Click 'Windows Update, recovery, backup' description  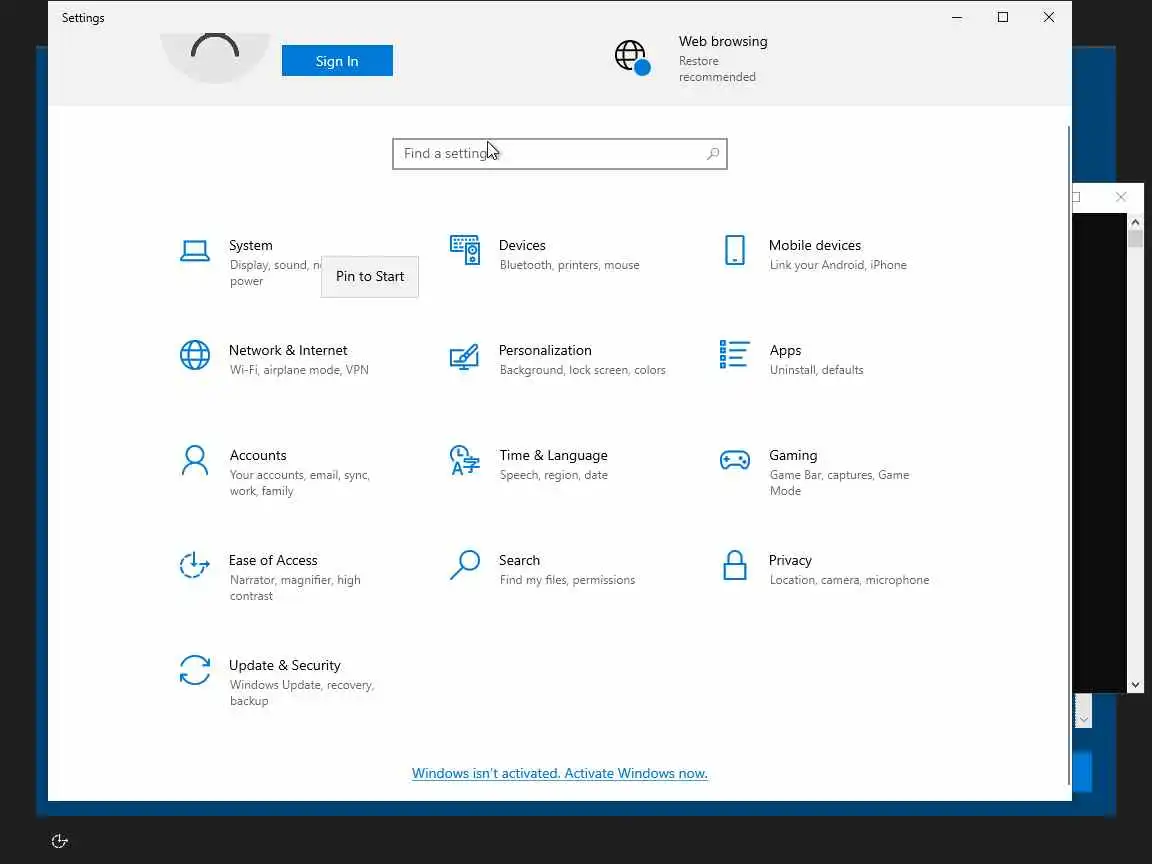pyautogui.click(x=302, y=693)
